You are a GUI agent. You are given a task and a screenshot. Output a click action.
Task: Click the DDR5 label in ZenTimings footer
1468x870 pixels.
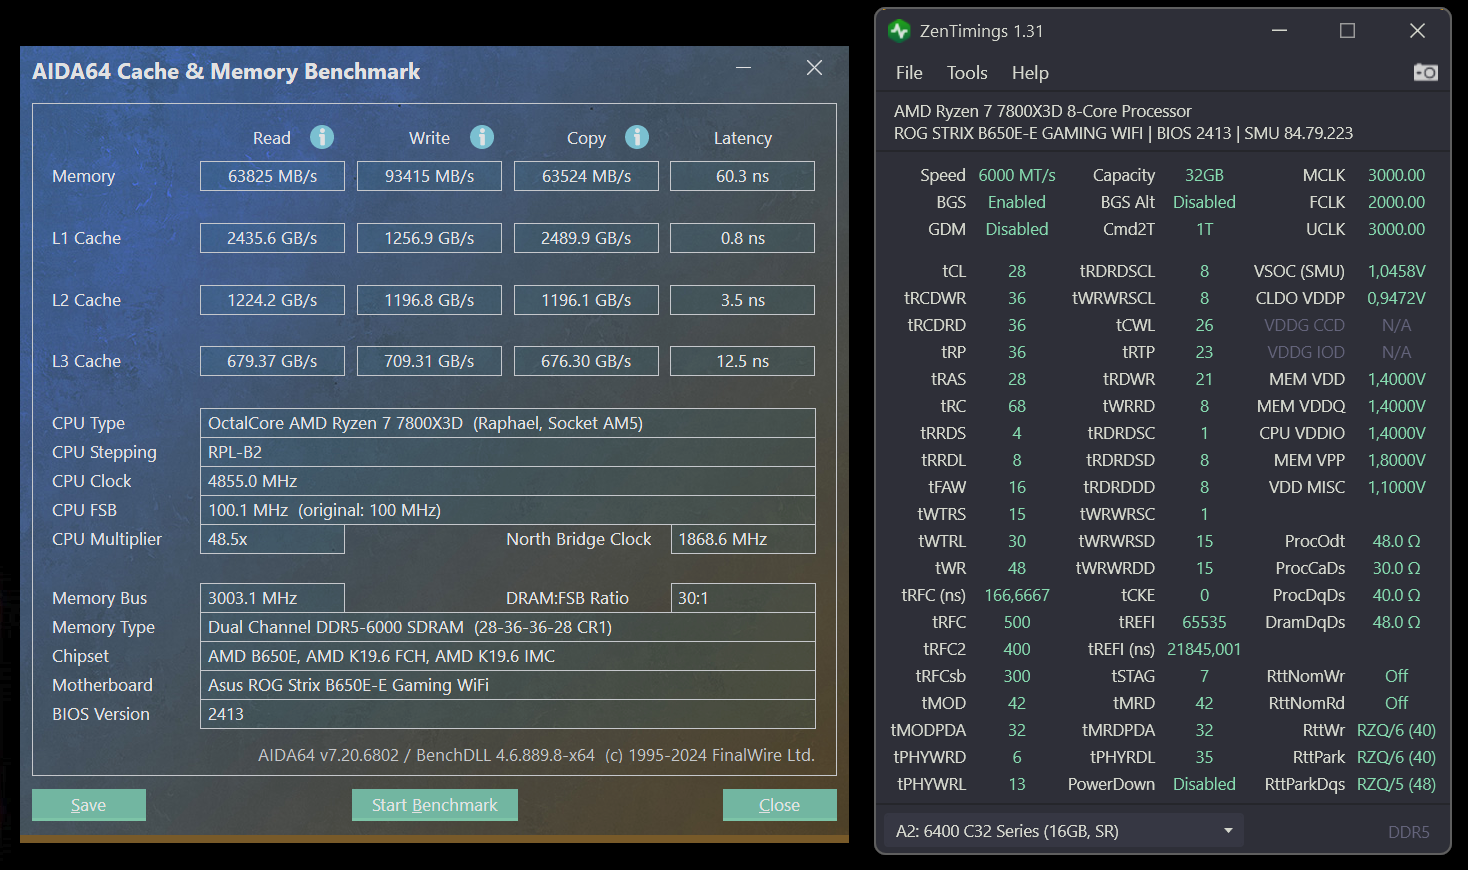[1408, 832]
